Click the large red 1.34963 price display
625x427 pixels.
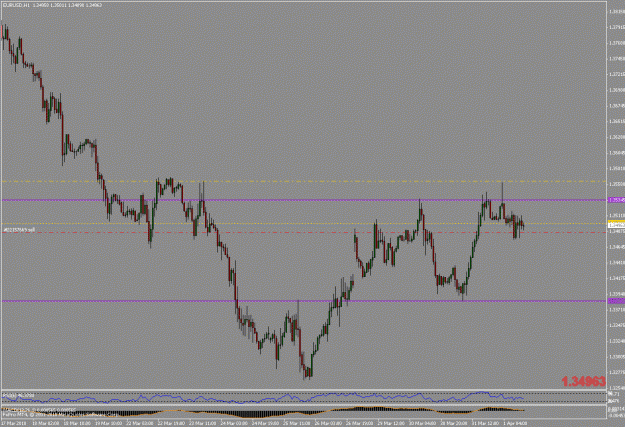pyautogui.click(x=584, y=382)
